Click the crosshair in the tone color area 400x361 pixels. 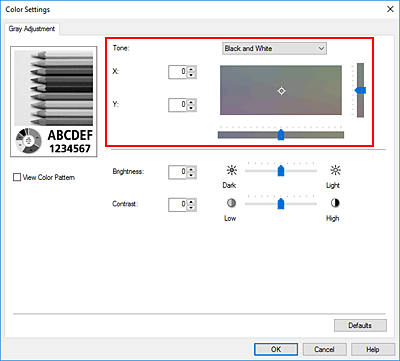coord(281,91)
